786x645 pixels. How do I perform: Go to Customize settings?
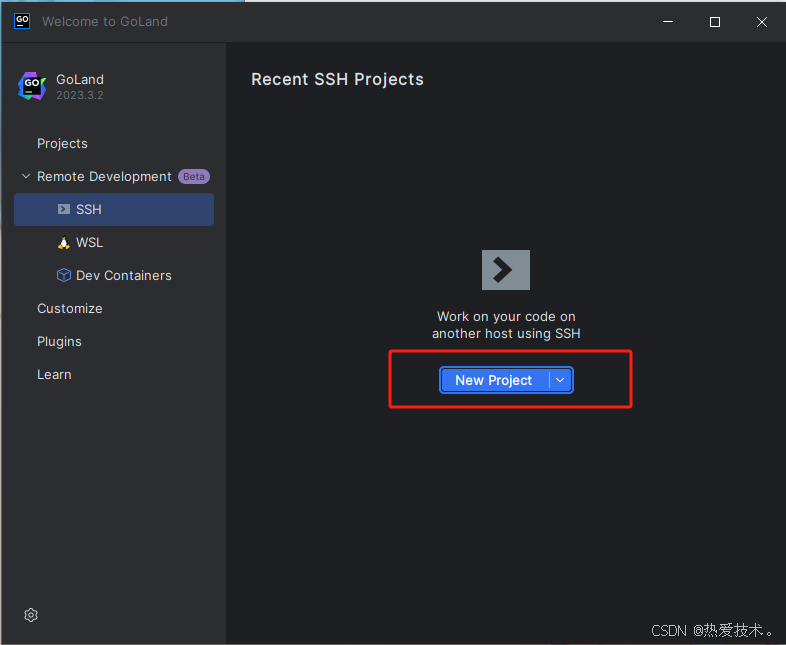point(70,308)
